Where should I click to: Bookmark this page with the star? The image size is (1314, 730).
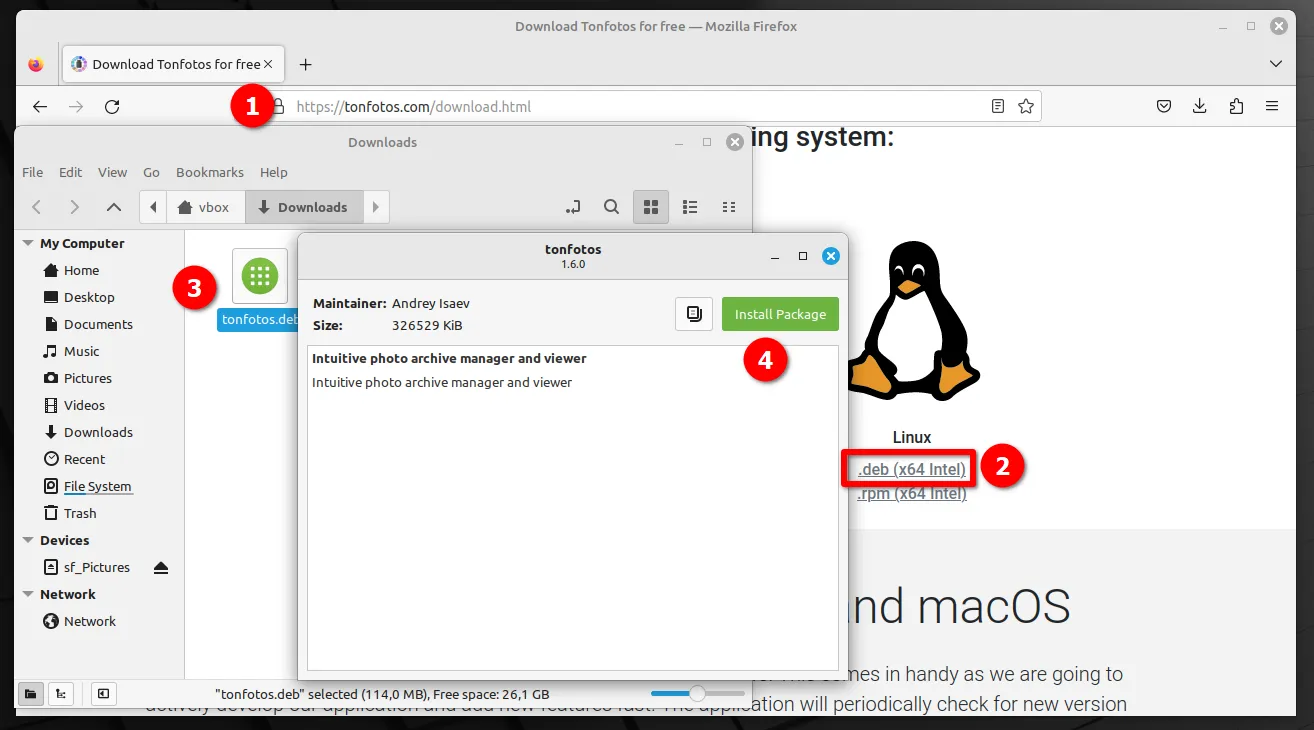(x=1025, y=106)
